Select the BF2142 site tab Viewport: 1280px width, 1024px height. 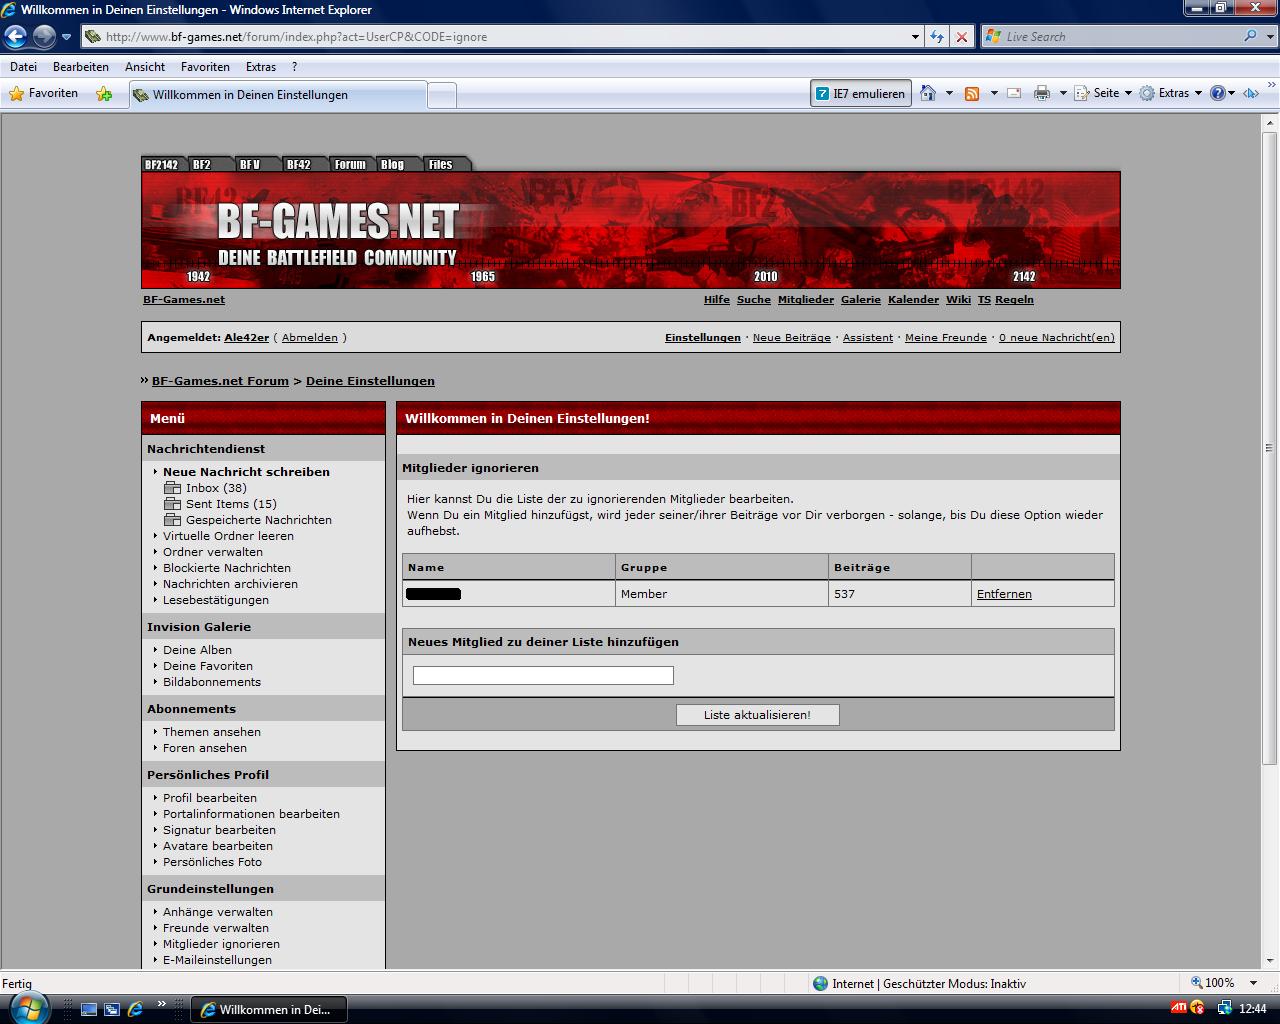[x=161, y=165]
